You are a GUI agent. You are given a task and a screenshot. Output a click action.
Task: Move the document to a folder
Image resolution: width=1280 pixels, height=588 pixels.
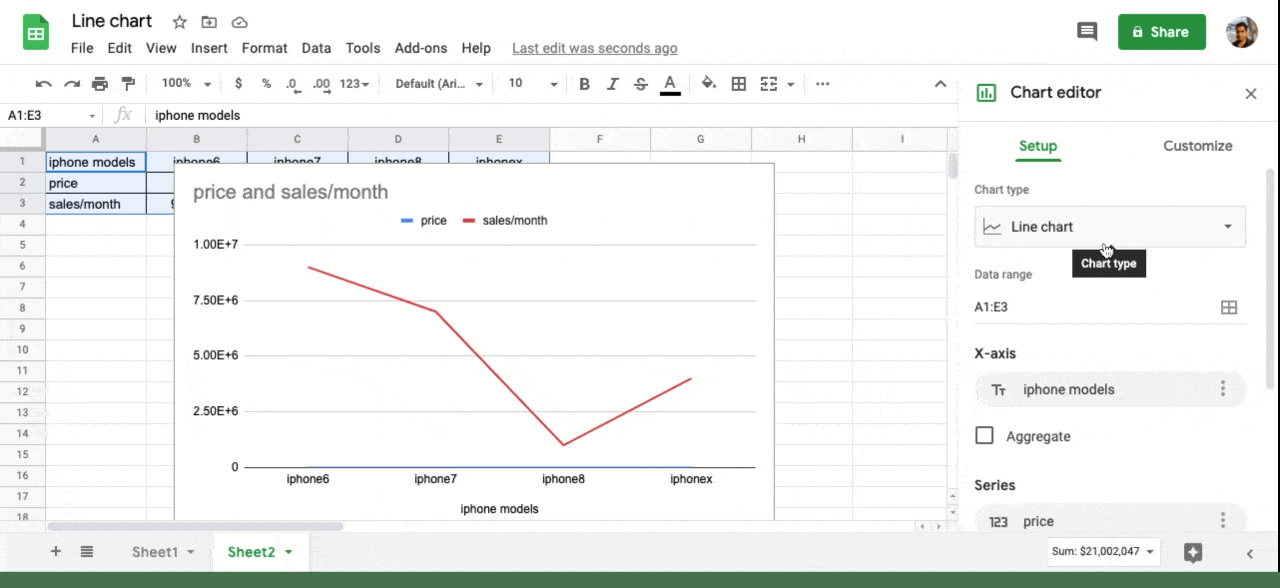point(209,22)
